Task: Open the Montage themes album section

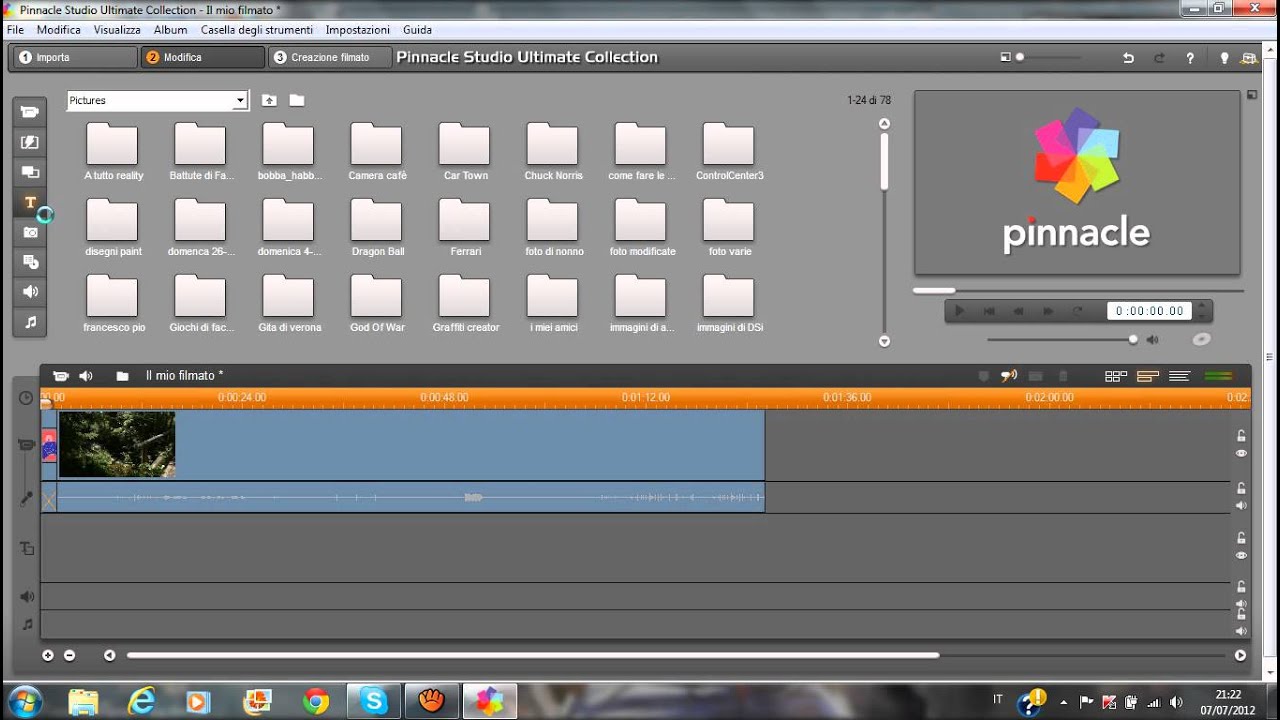Action: [x=30, y=172]
